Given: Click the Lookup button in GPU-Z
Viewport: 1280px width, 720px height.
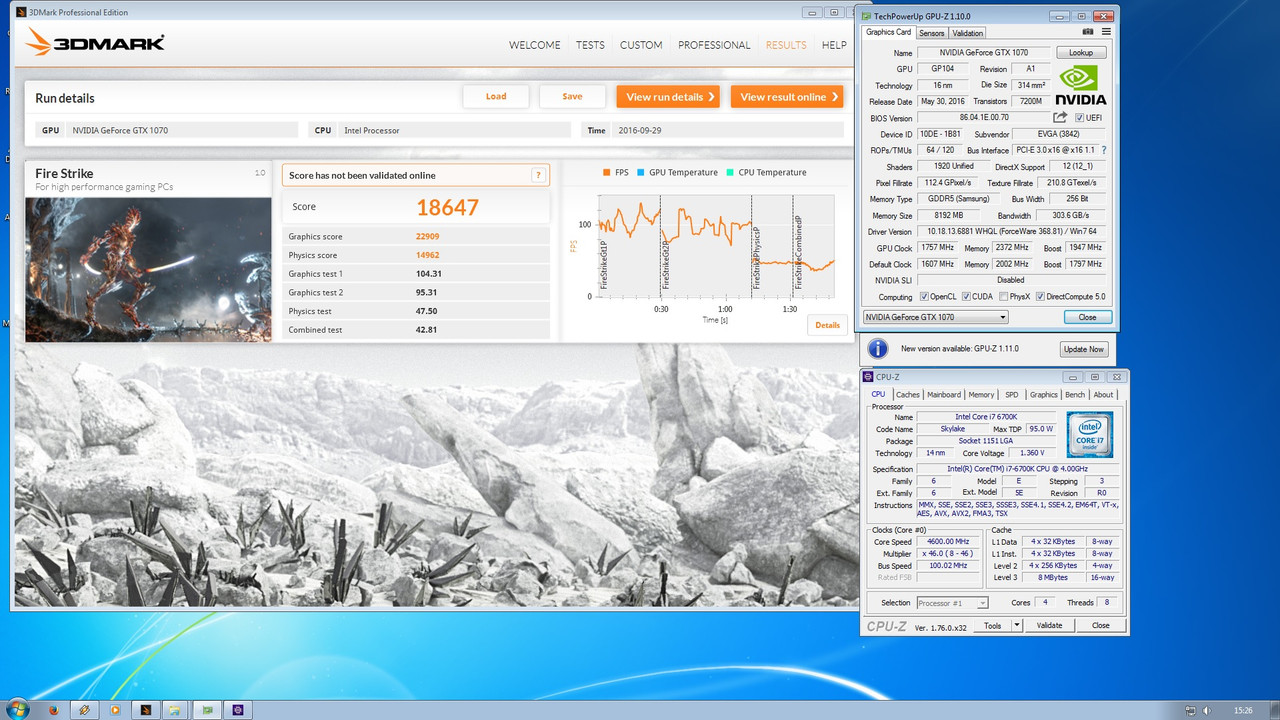Looking at the screenshot, I should (1081, 52).
